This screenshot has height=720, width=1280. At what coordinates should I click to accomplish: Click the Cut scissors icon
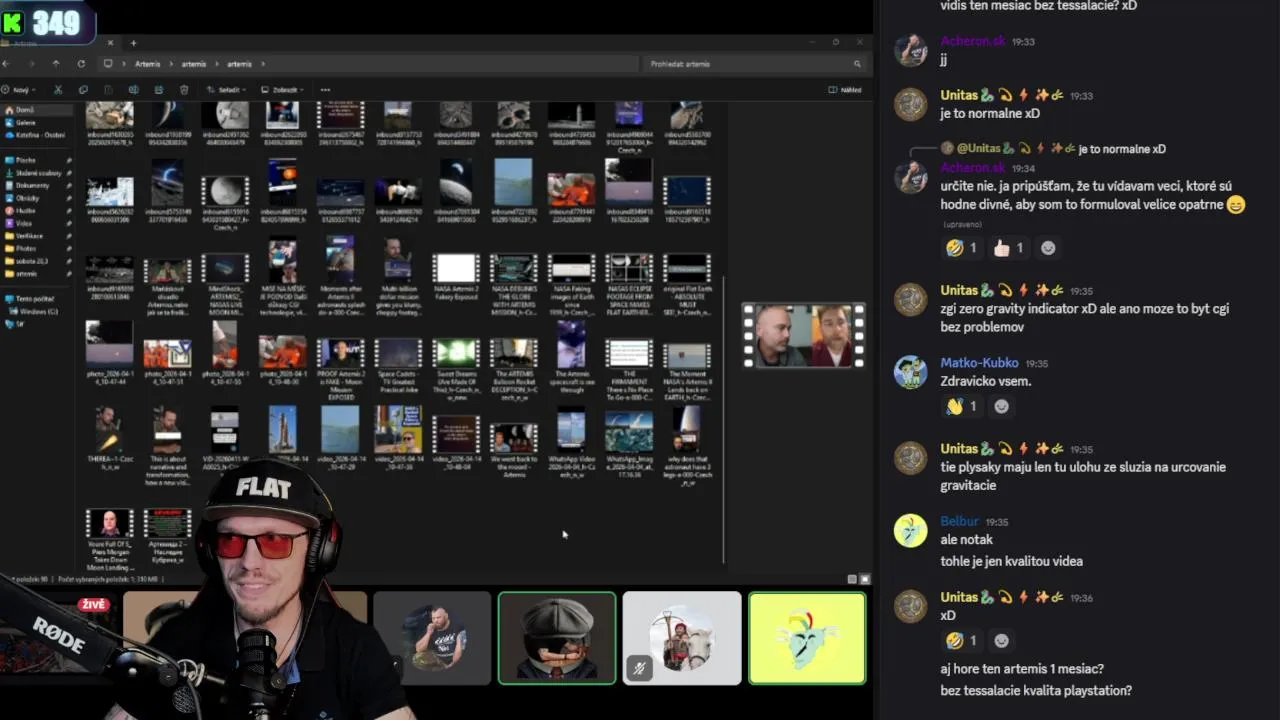point(58,90)
